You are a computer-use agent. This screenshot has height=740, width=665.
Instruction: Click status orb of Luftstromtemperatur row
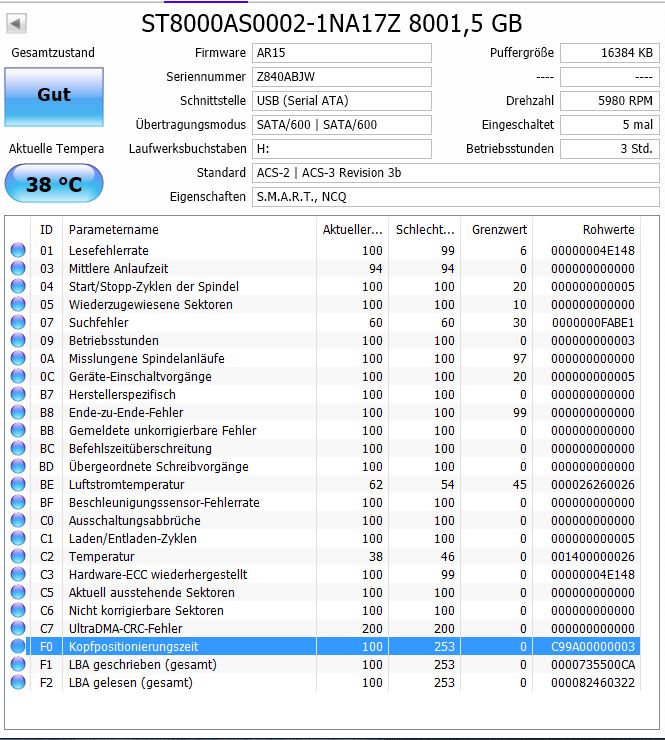click(18, 484)
